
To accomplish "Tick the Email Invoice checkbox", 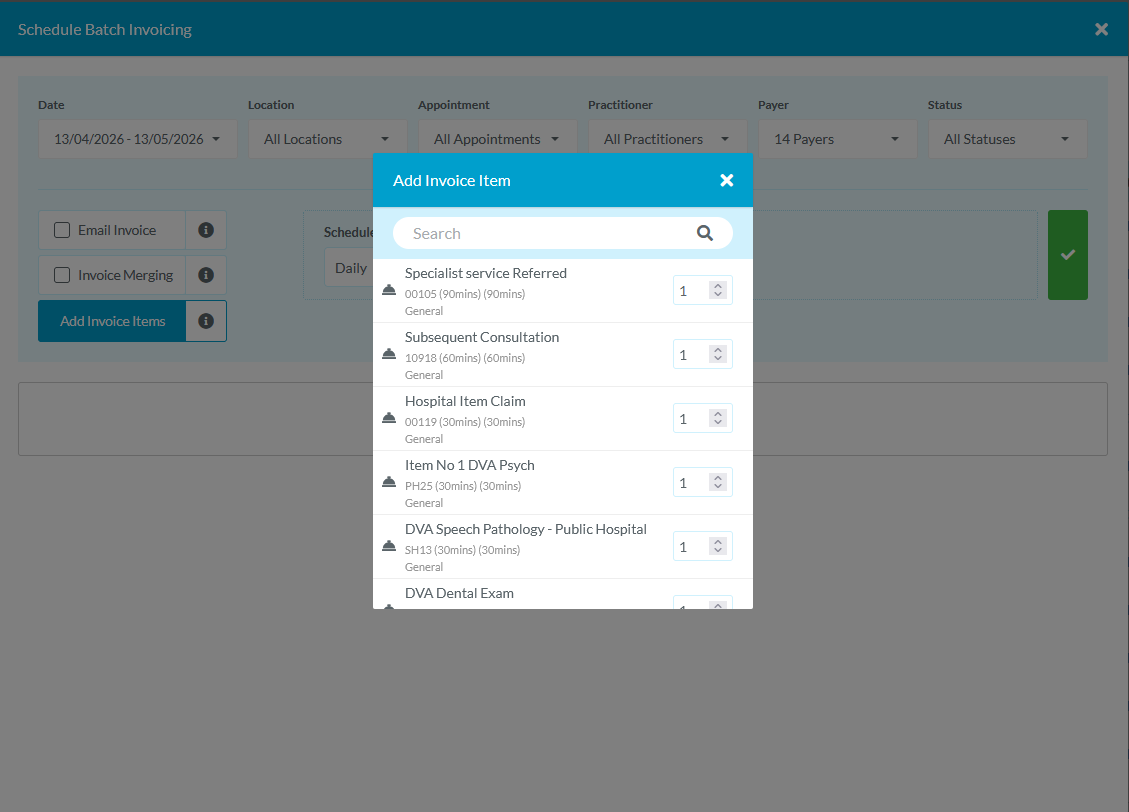I will (62, 230).
